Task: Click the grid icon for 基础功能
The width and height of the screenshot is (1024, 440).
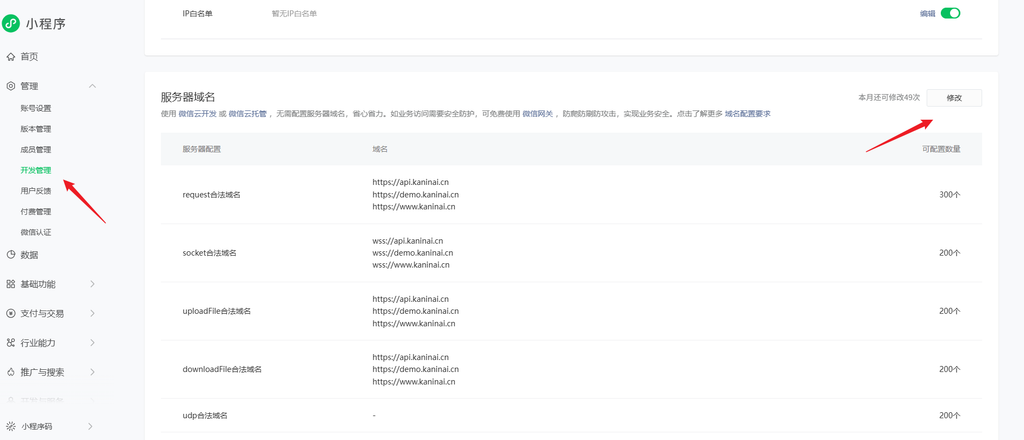Action: [x=10, y=284]
